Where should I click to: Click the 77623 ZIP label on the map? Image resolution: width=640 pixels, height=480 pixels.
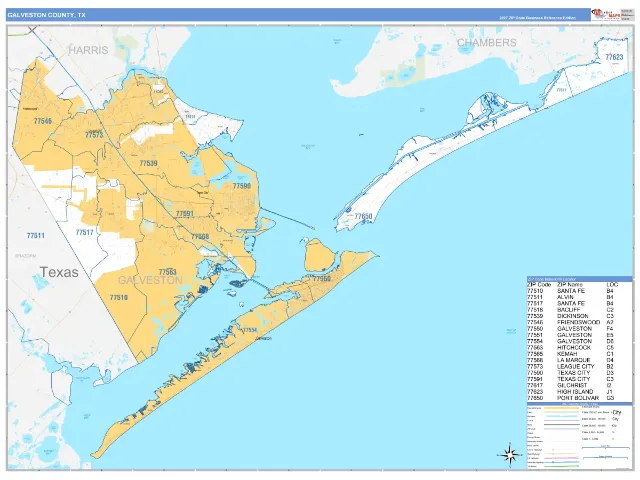614,57
